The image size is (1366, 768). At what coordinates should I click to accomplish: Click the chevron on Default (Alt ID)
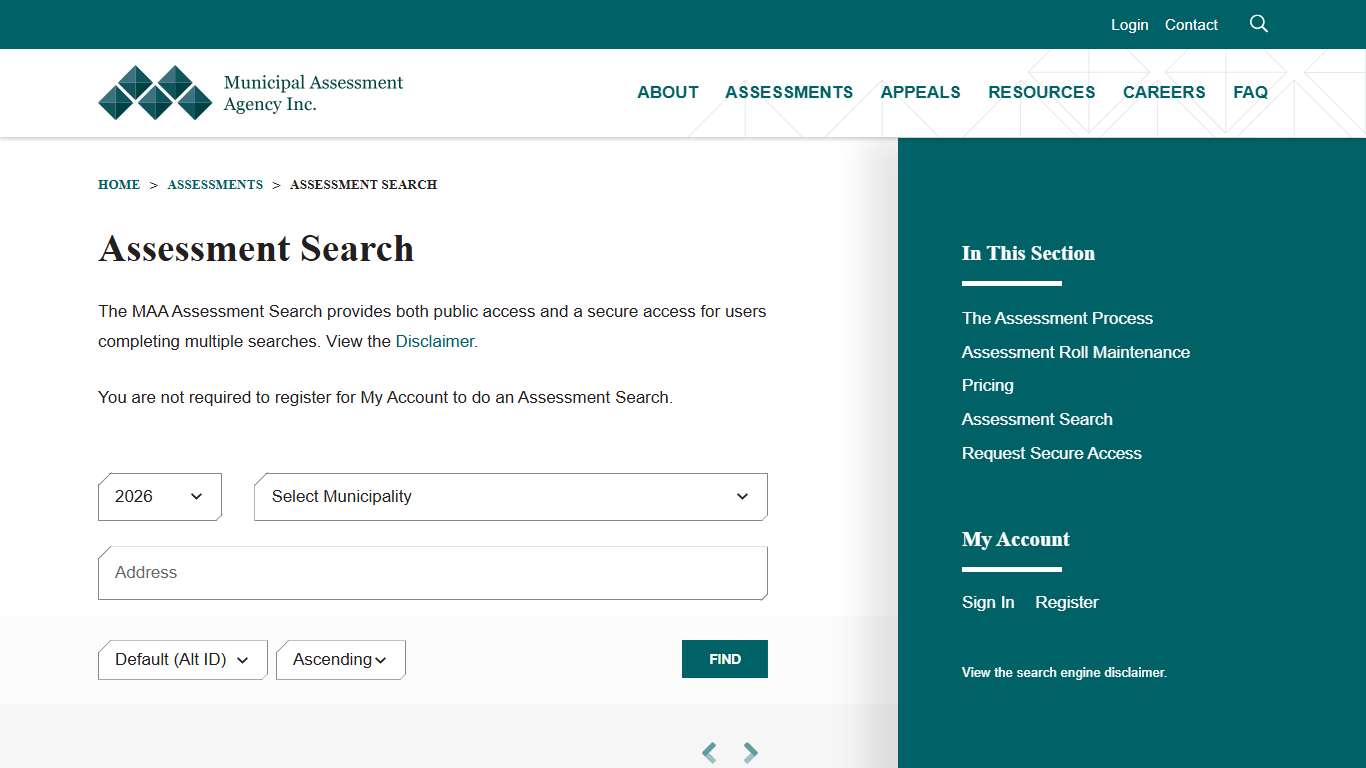point(244,660)
